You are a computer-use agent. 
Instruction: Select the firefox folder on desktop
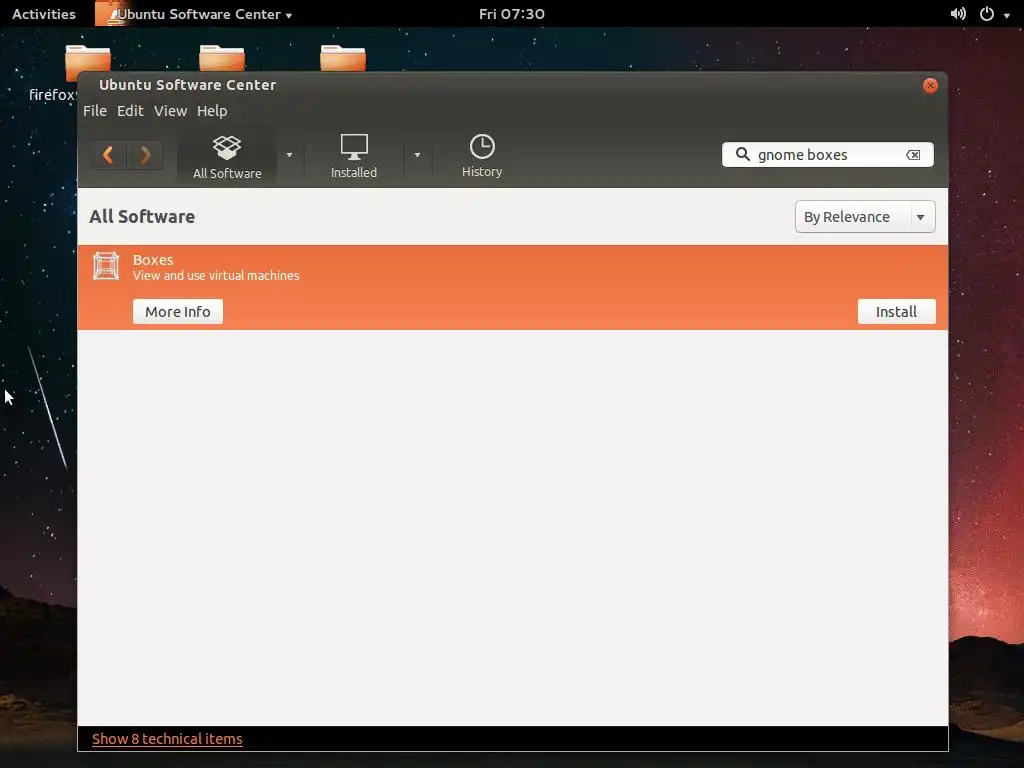(x=88, y=63)
